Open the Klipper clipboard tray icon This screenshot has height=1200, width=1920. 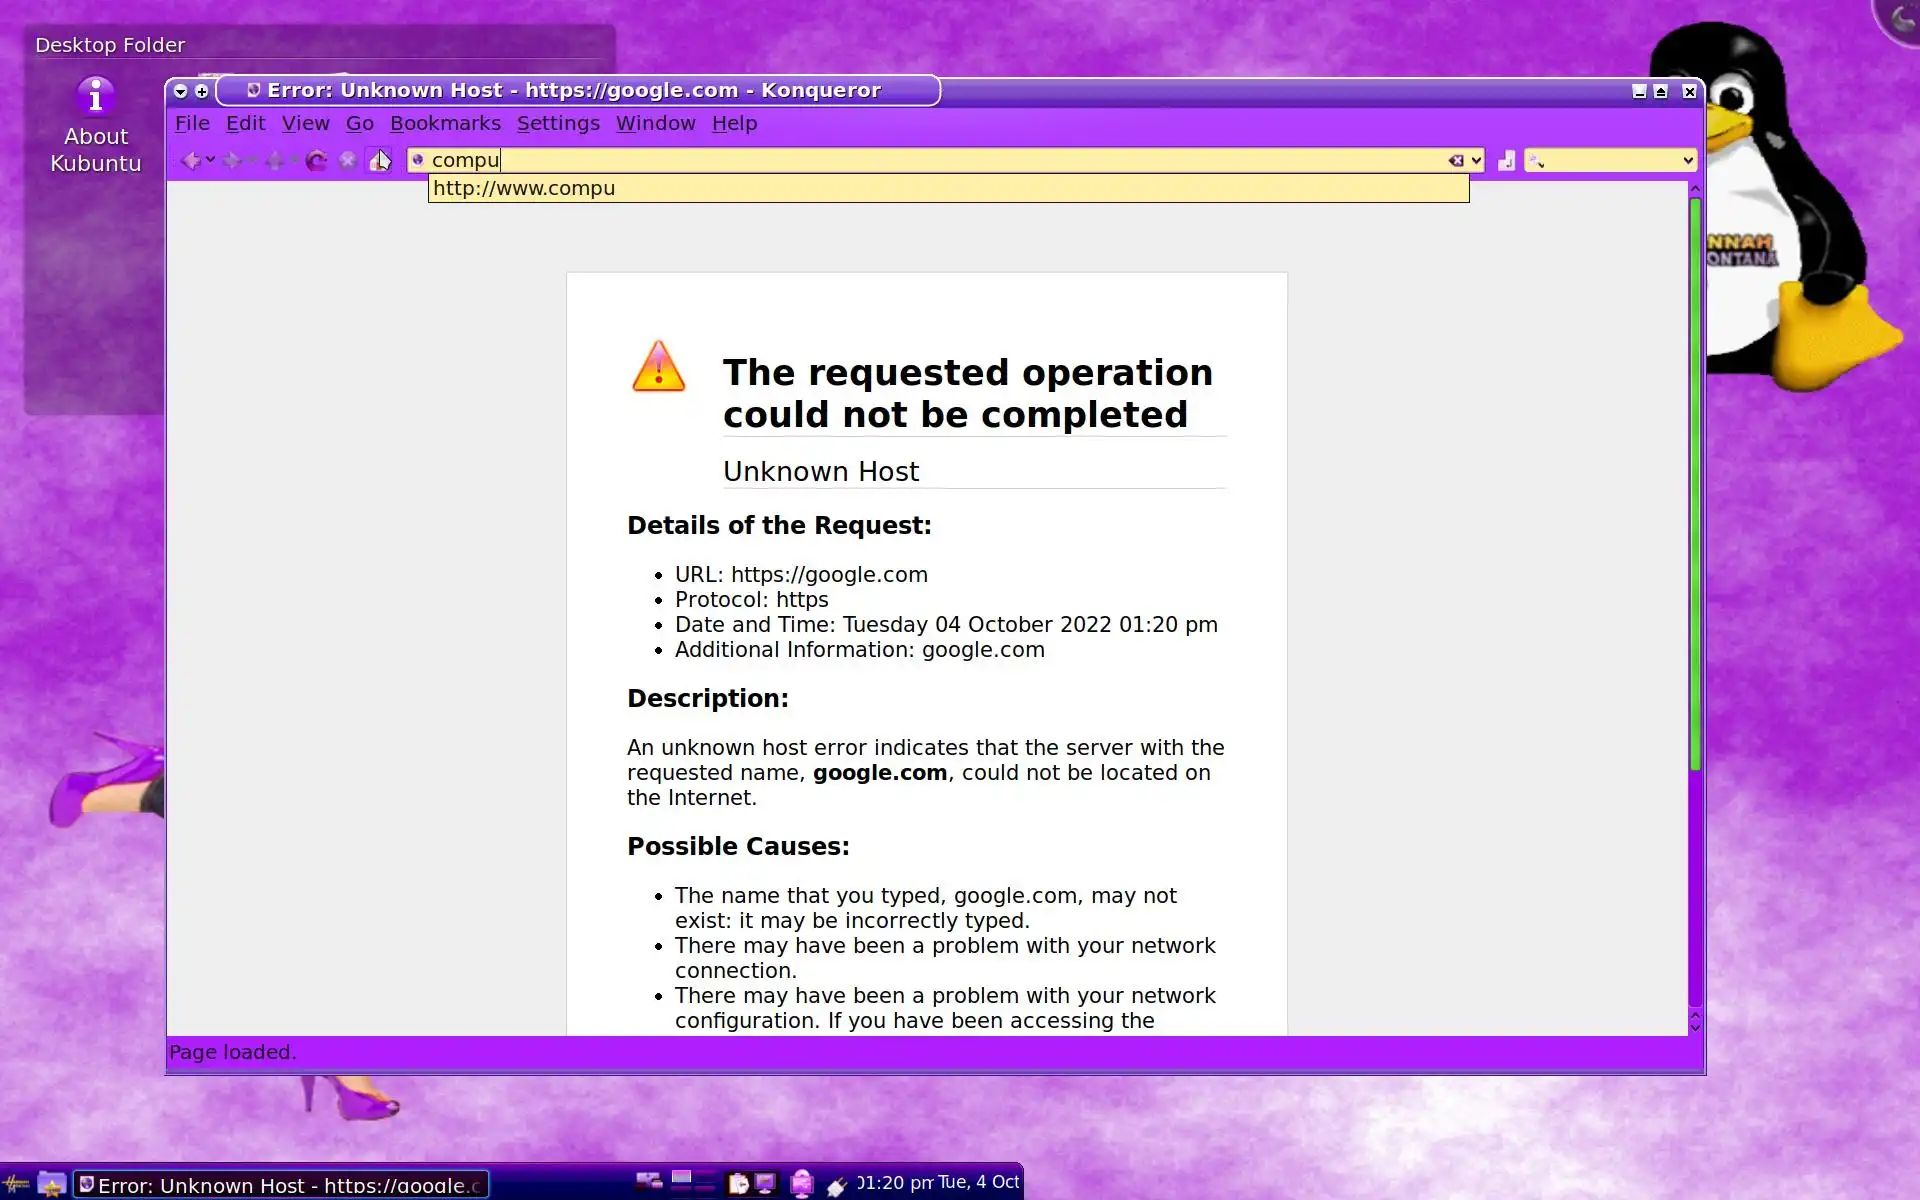pos(738,1184)
